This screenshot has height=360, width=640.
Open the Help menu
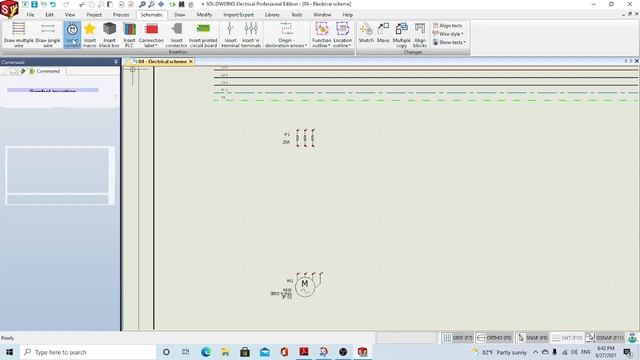point(347,15)
